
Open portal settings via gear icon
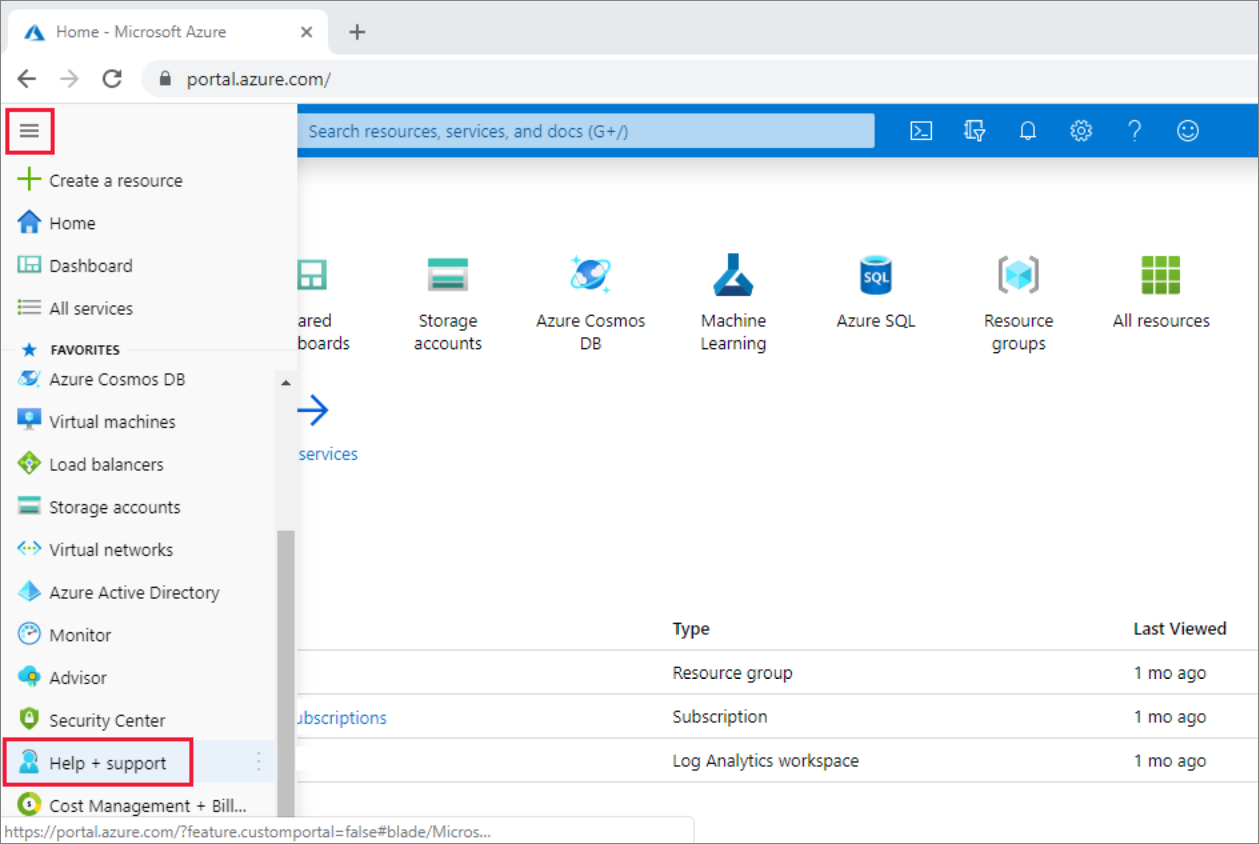1081,130
